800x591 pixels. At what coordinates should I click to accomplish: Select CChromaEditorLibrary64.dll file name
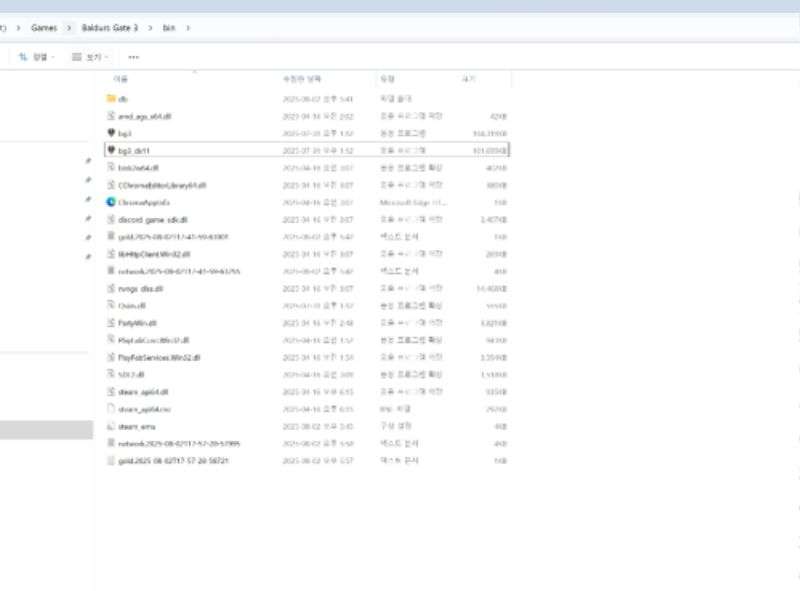[162, 185]
